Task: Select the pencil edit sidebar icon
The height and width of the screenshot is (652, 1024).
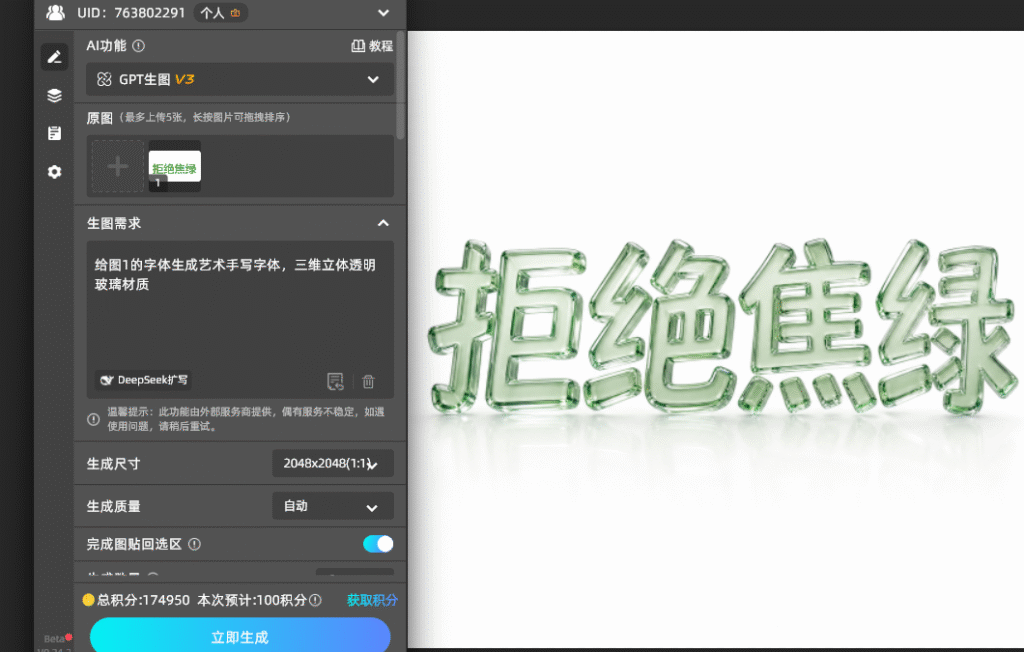Action: point(54,57)
